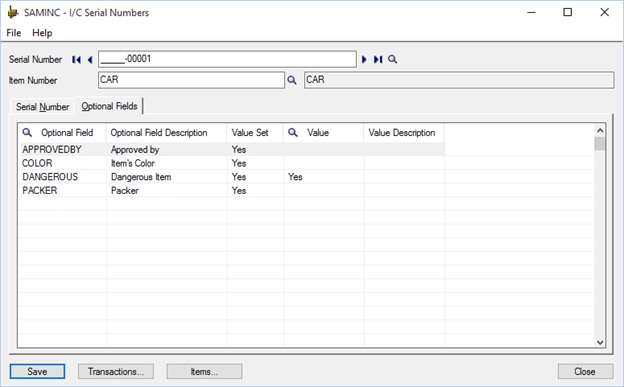The image size is (624, 387).
Task: Click the read-only item description field CAR
Action: [x=459, y=80]
